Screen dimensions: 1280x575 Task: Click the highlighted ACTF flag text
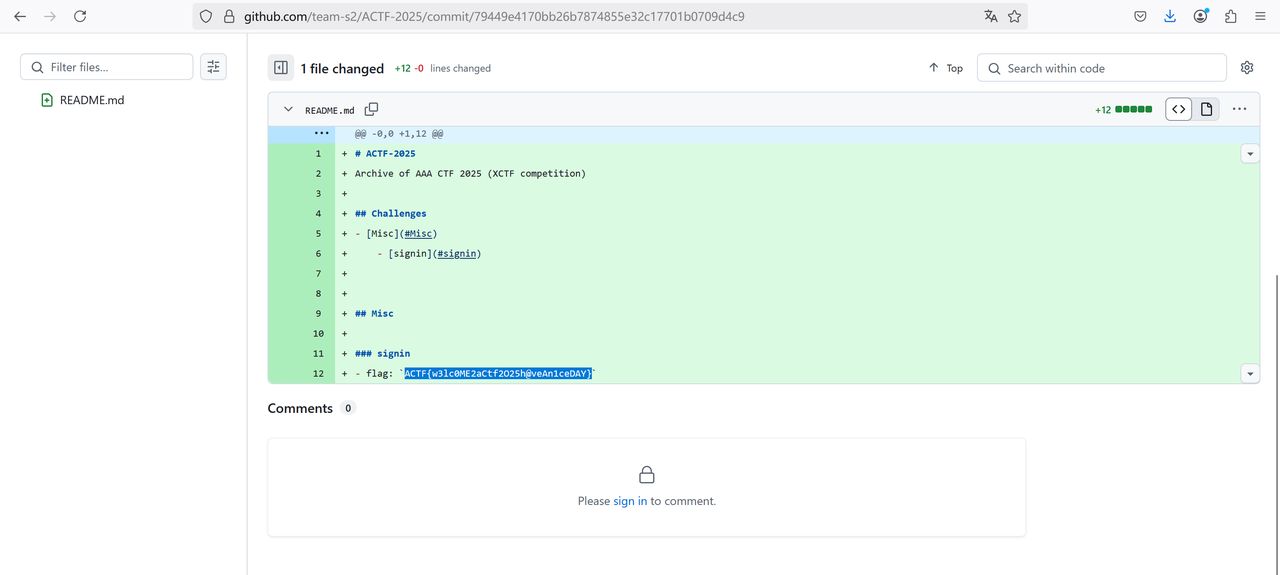click(498, 373)
